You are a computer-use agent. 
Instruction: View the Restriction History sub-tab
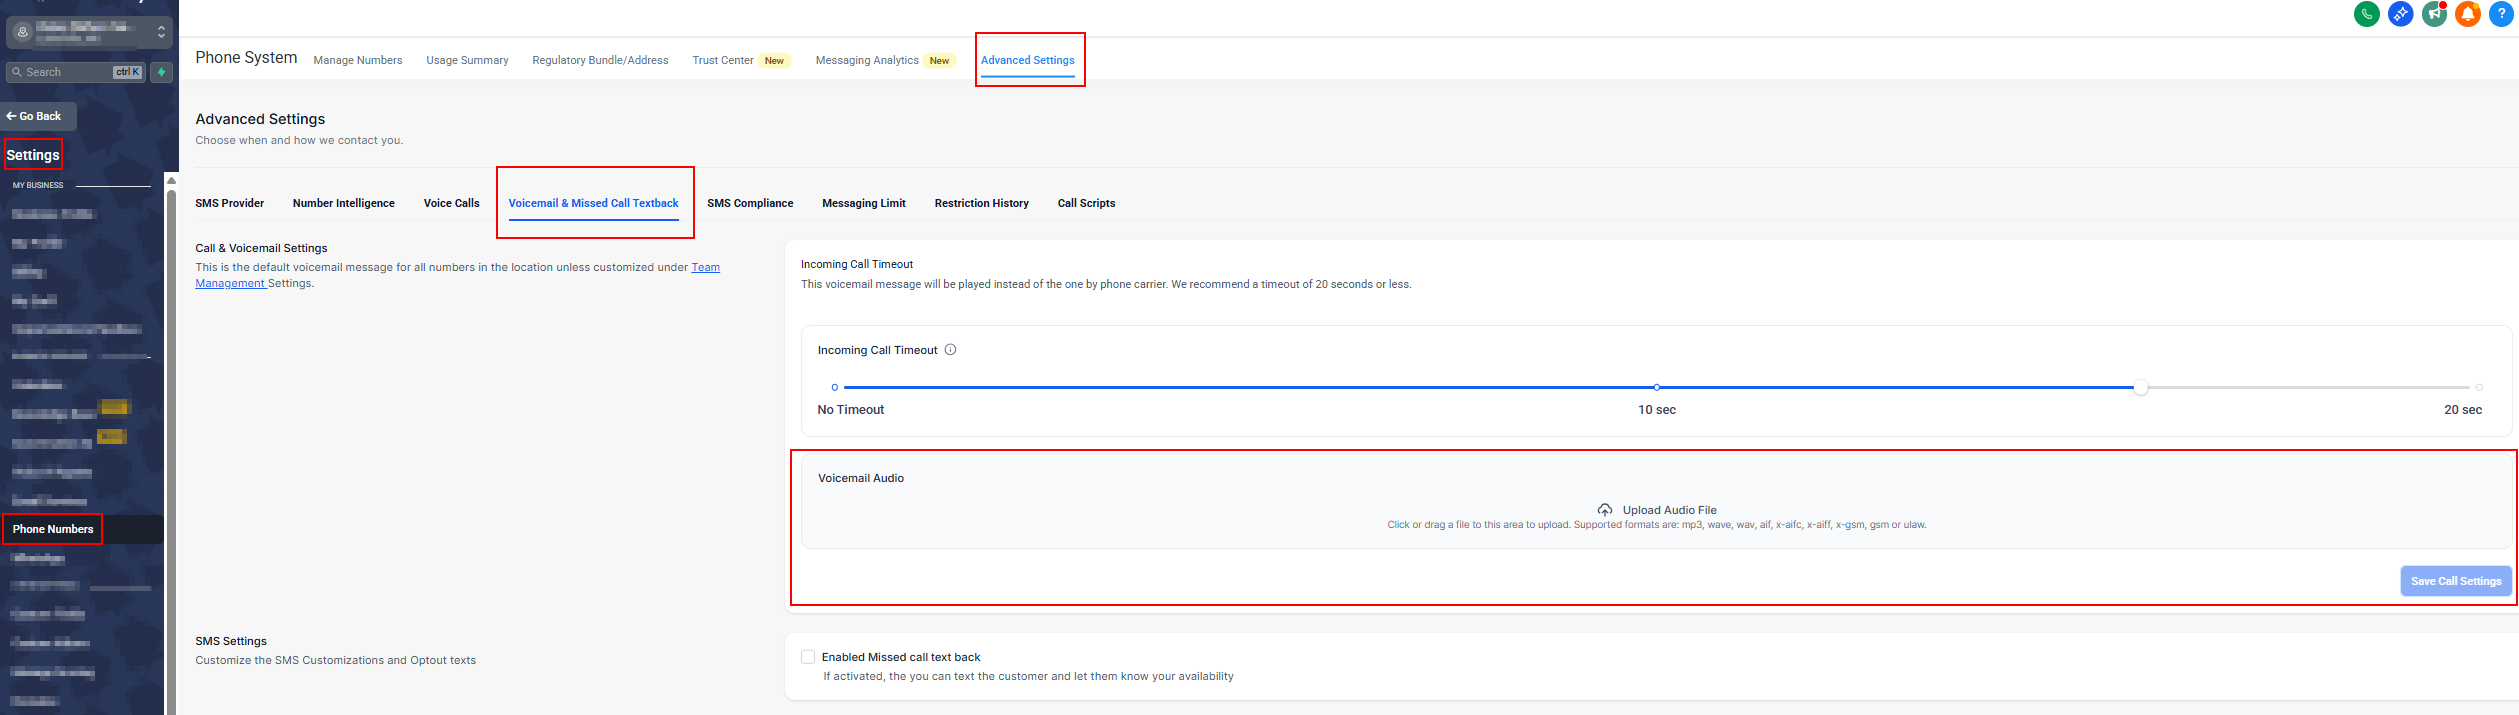tap(982, 203)
